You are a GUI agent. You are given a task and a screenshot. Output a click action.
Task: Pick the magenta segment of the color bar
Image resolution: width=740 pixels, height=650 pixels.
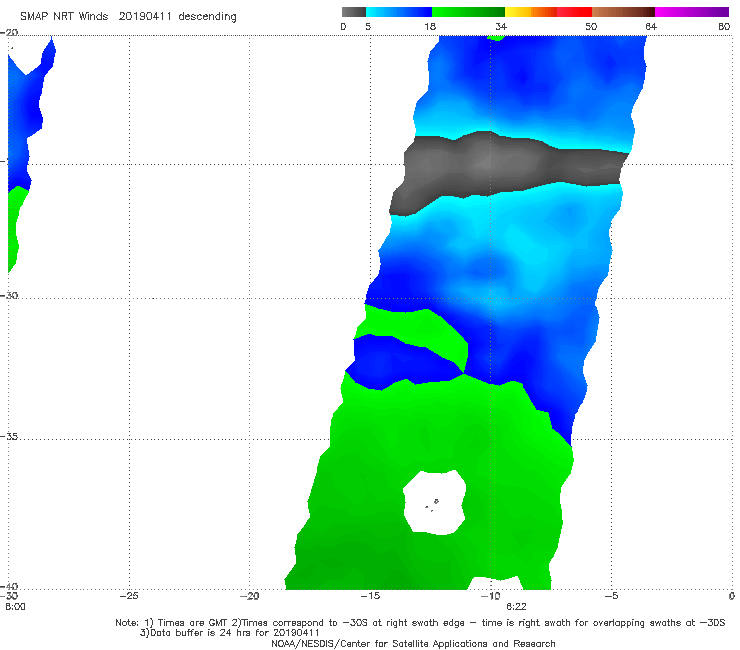[692, 12]
